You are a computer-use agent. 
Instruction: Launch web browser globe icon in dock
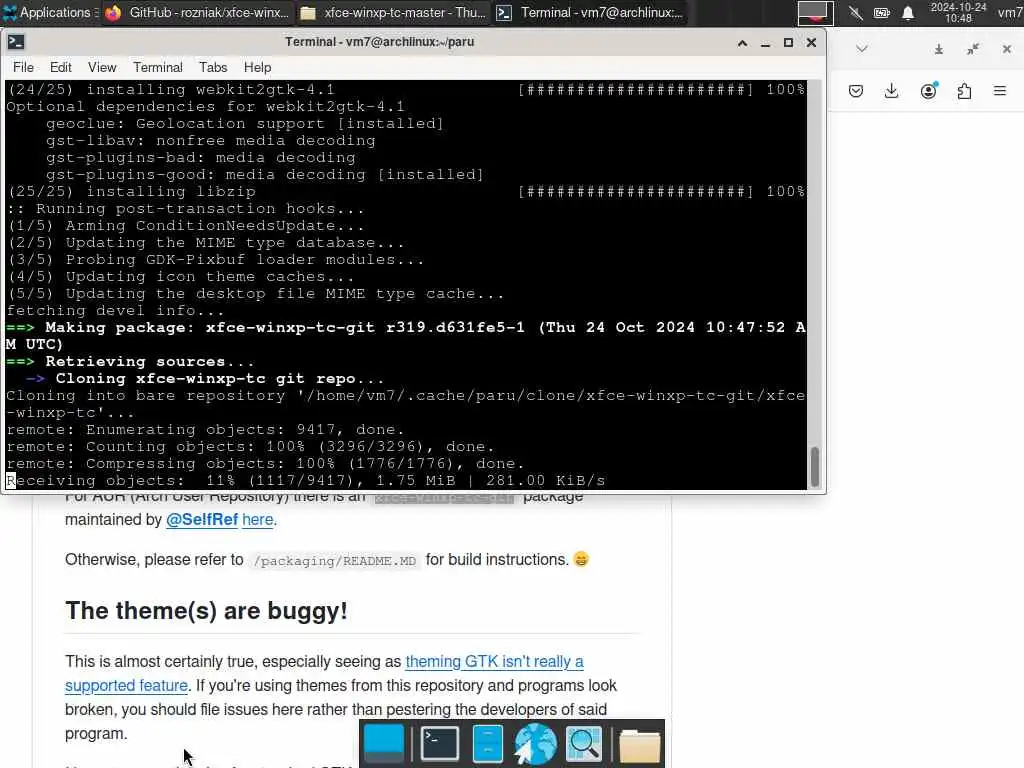(535, 744)
